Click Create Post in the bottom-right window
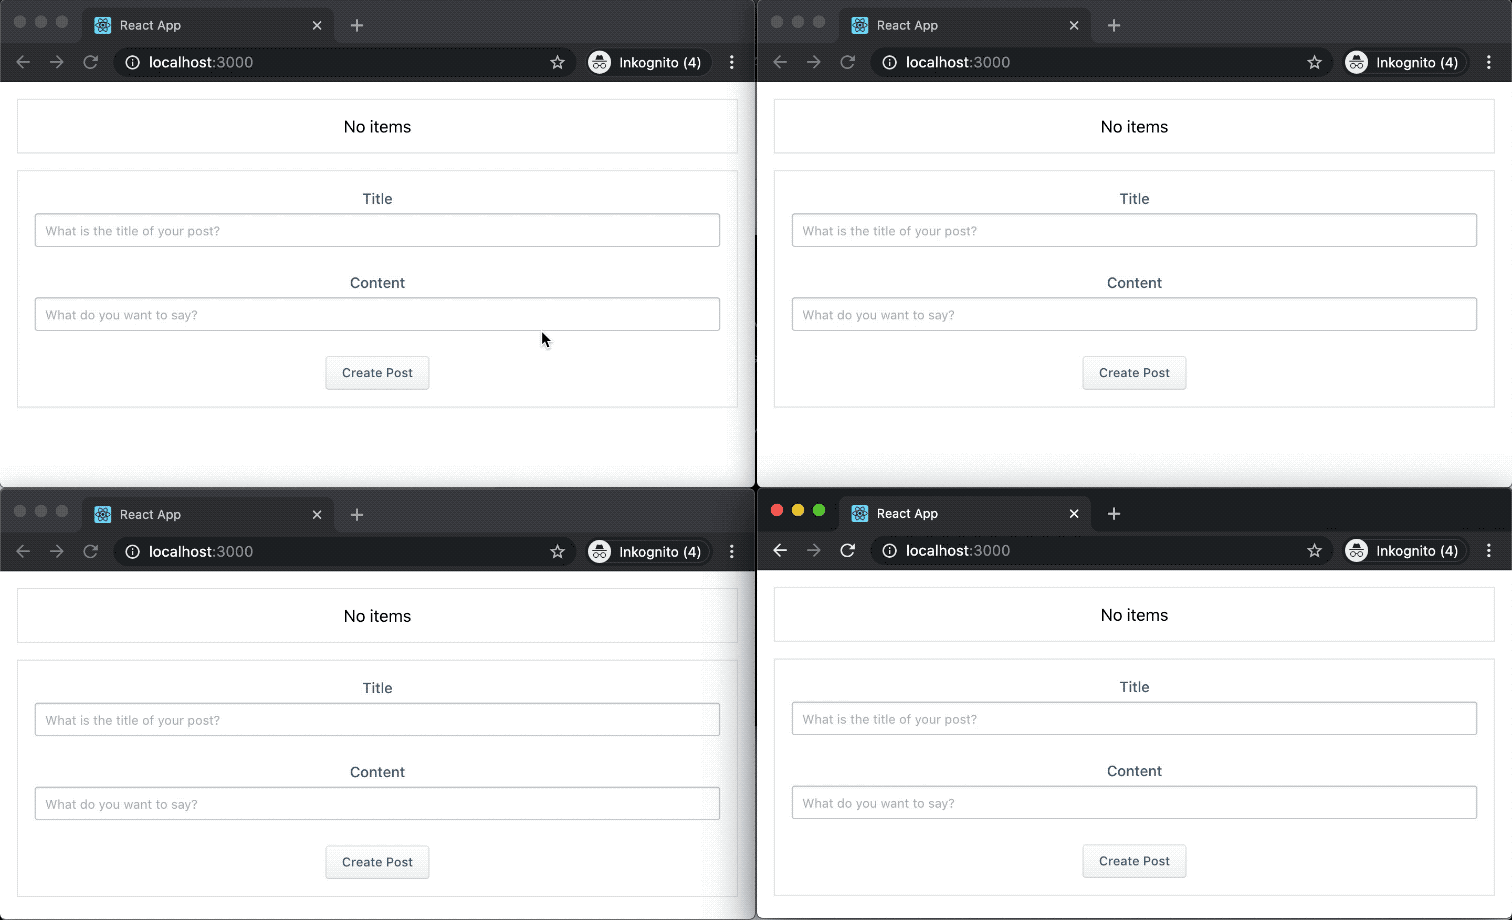Viewport: 1512px width, 920px height. coord(1134,861)
